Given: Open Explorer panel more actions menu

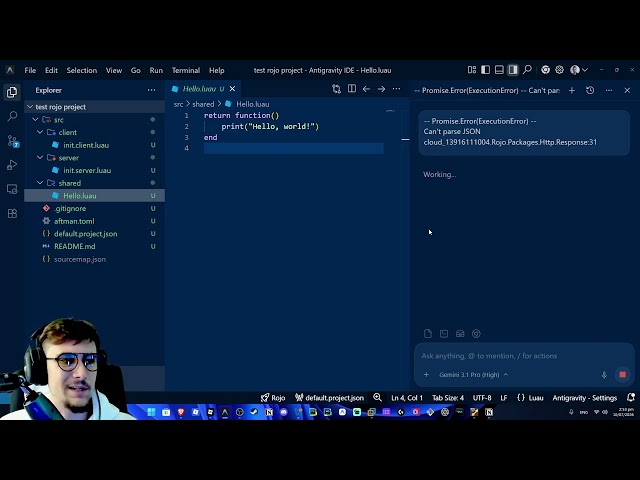Looking at the screenshot, I should 151,90.
